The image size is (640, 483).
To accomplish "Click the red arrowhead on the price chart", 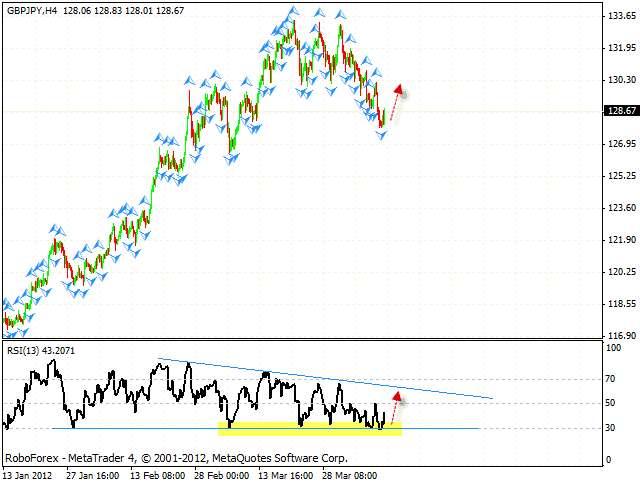I will [x=398, y=89].
